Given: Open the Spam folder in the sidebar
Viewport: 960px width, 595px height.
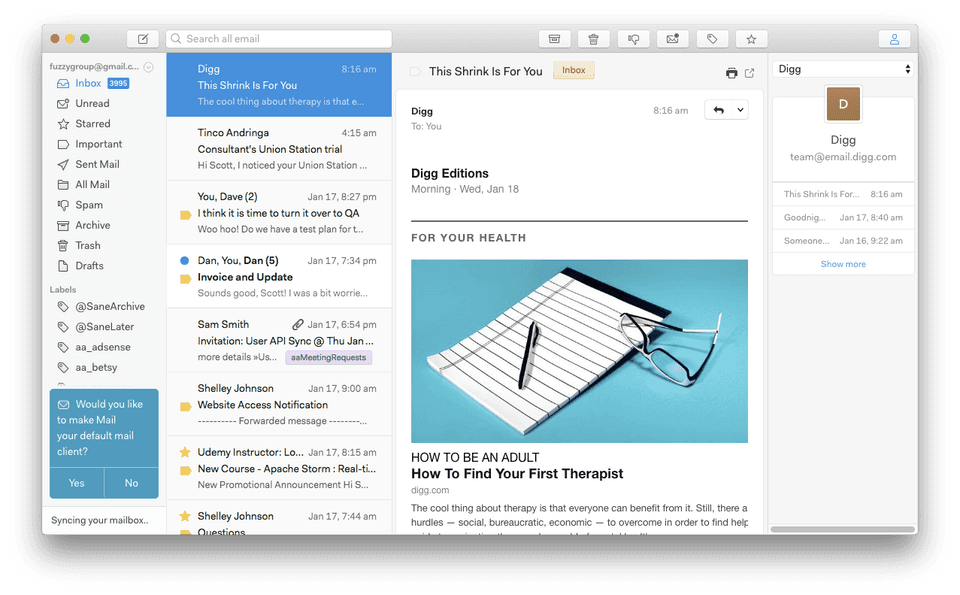Looking at the screenshot, I should click(x=87, y=204).
